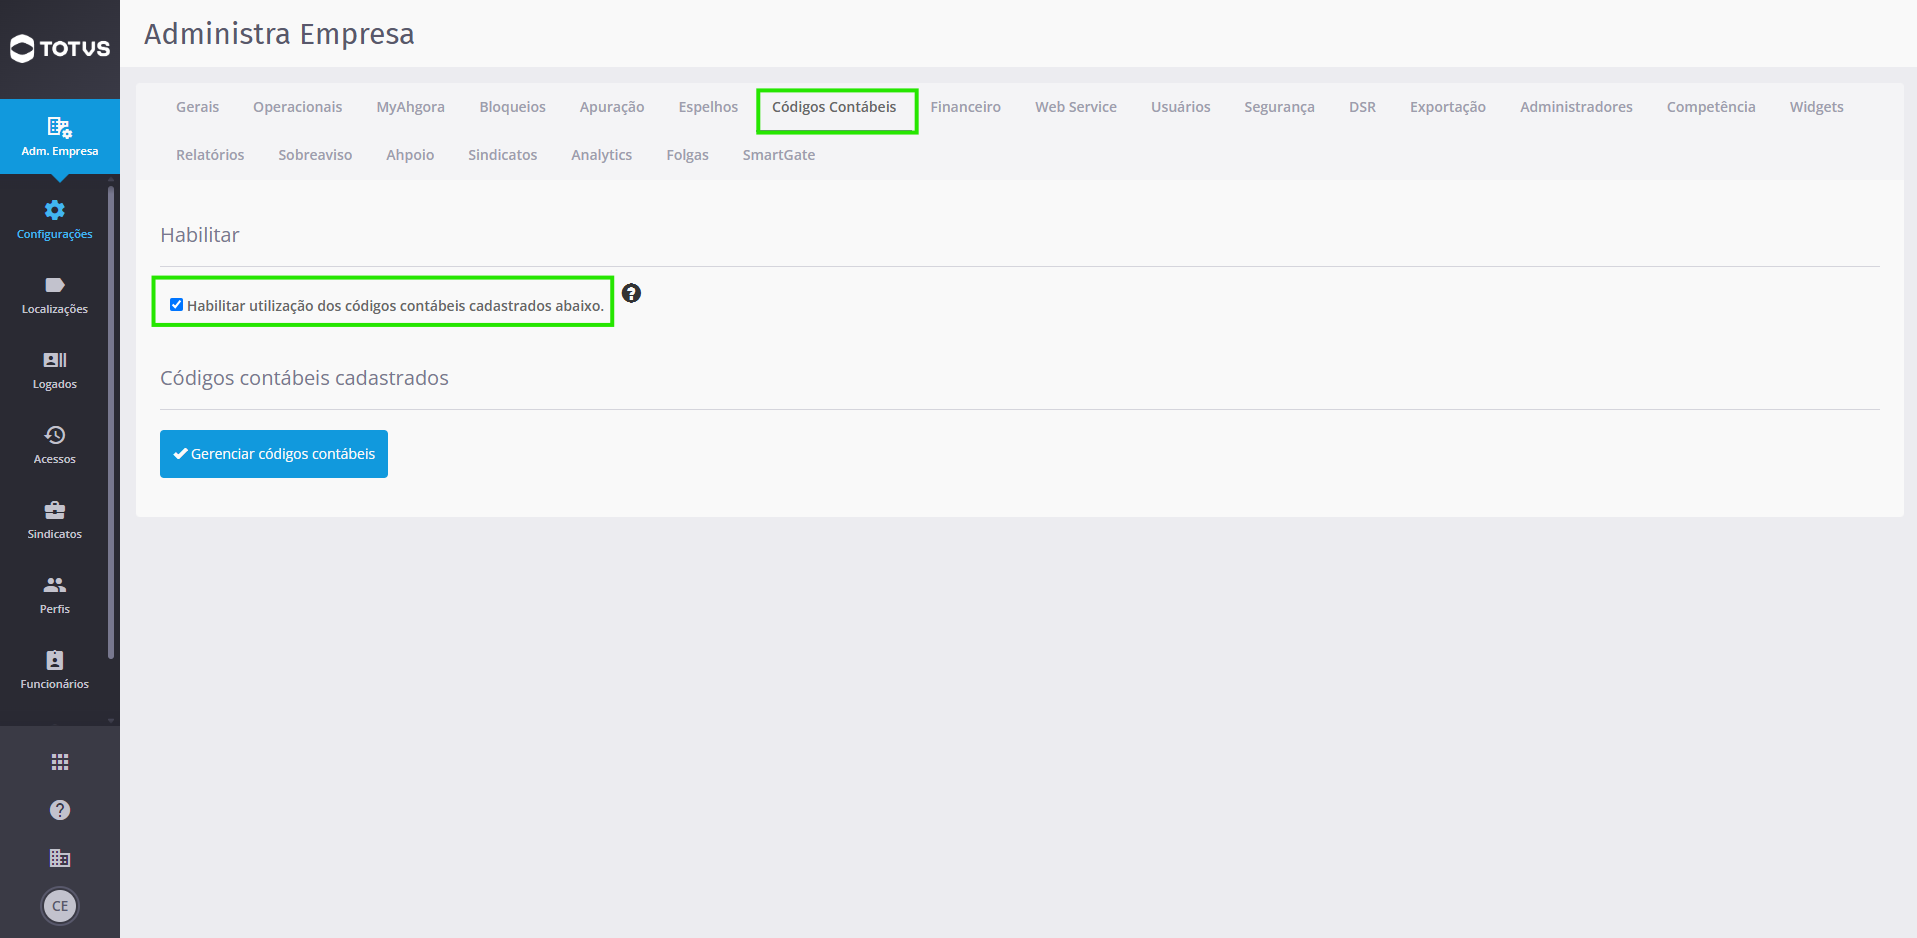The width and height of the screenshot is (1917, 938).
Task: Open Acessos history icon
Action: pyautogui.click(x=55, y=435)
